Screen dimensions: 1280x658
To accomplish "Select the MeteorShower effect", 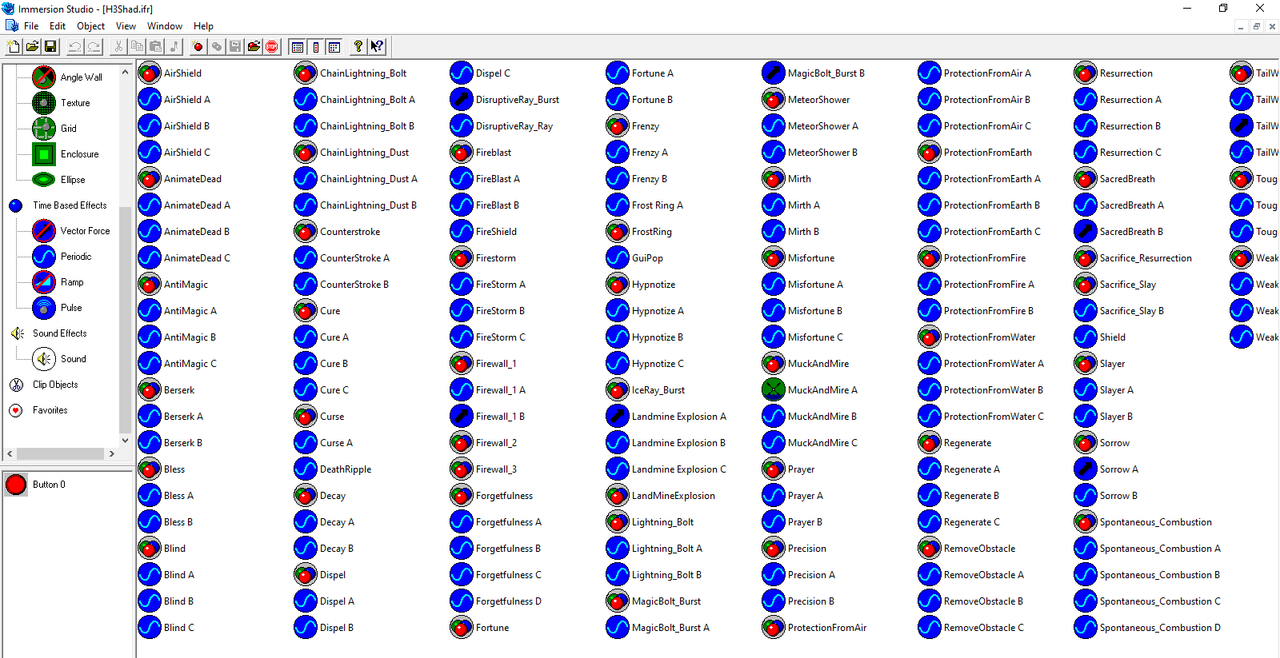I will click(807, 100).
